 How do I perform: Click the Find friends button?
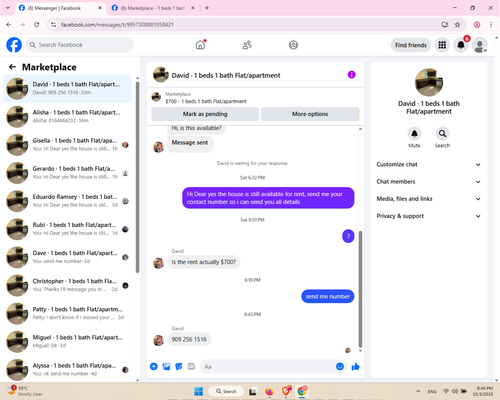pos(411,45)
